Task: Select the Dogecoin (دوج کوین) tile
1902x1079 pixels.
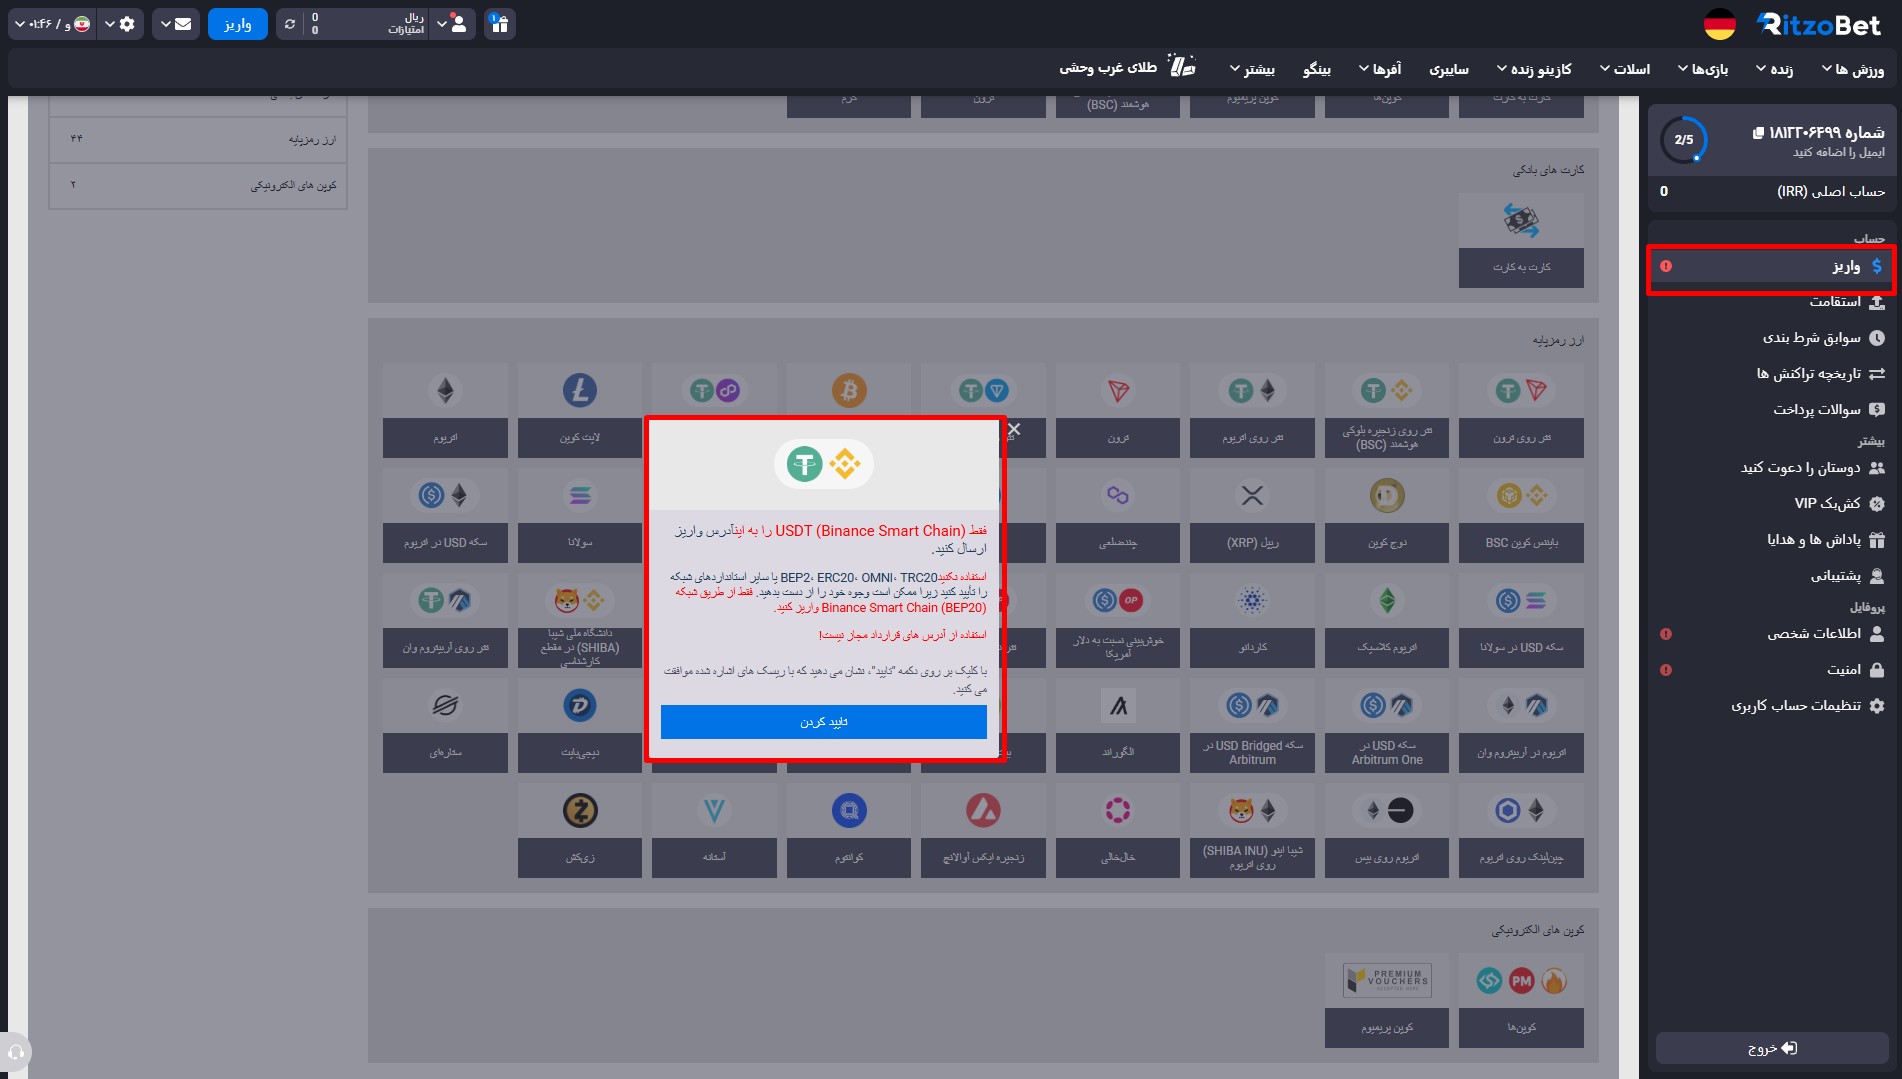Action: (1387, 515)
